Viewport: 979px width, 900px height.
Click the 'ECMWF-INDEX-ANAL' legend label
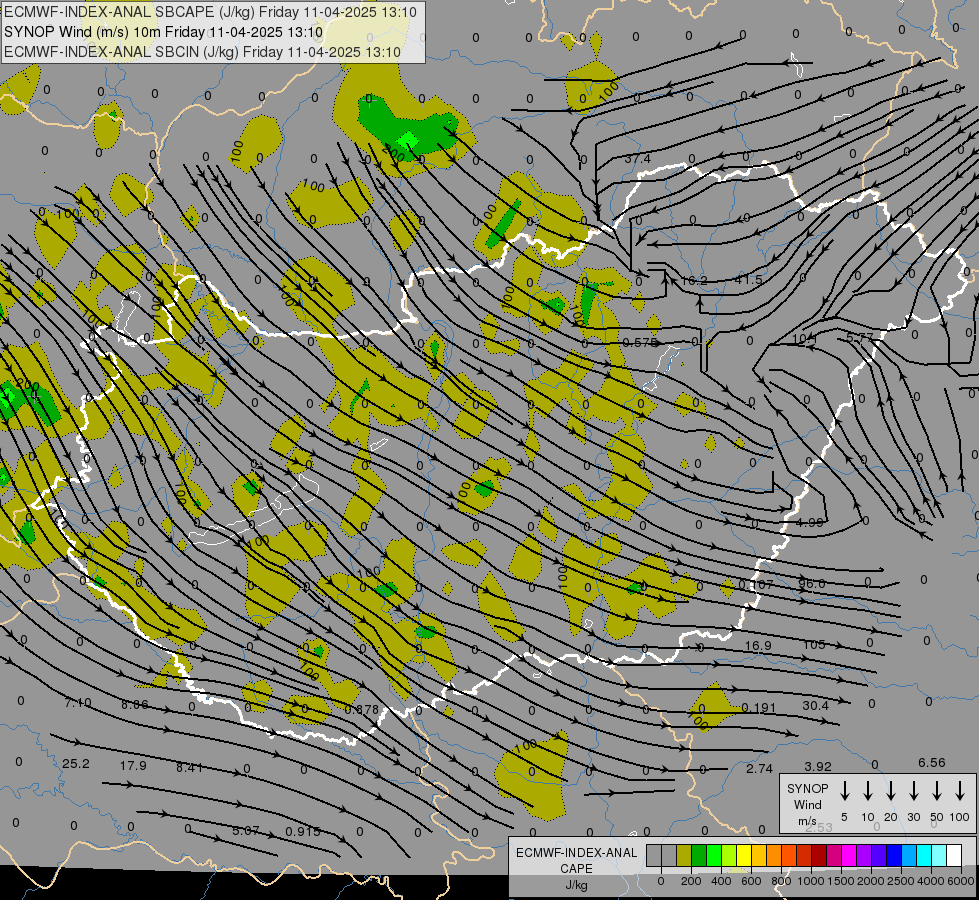pos(577,853)
